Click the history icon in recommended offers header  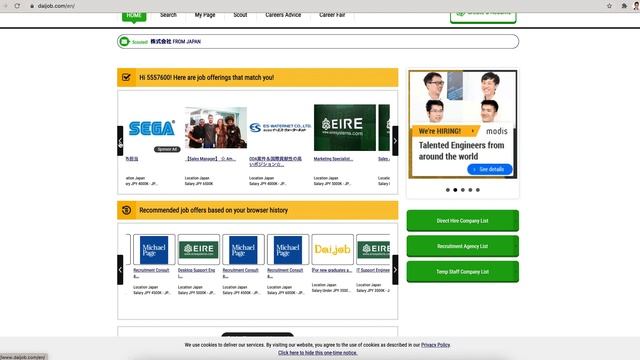(x=126, y=210)
